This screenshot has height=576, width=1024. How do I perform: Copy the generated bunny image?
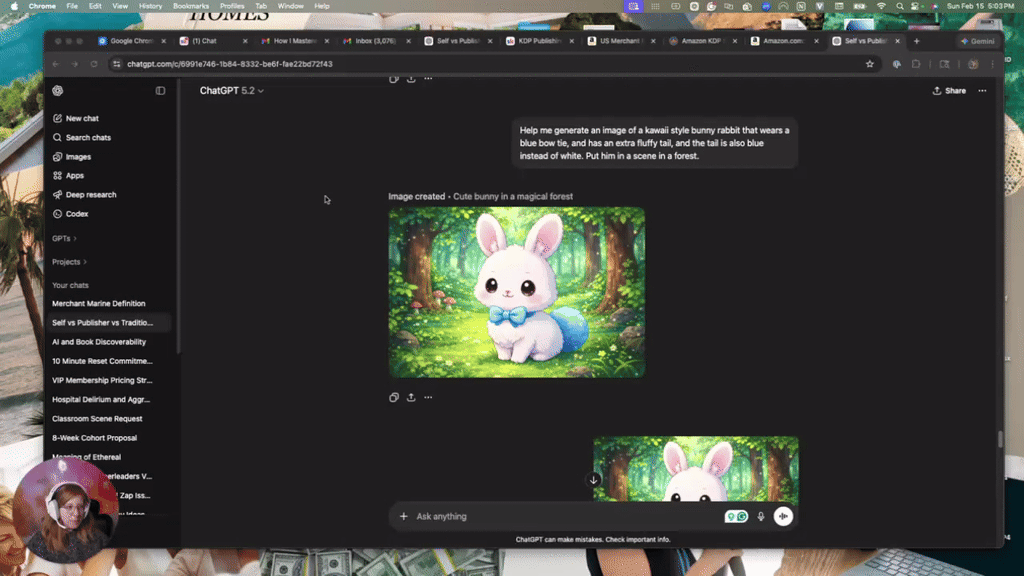coord(393,397)
